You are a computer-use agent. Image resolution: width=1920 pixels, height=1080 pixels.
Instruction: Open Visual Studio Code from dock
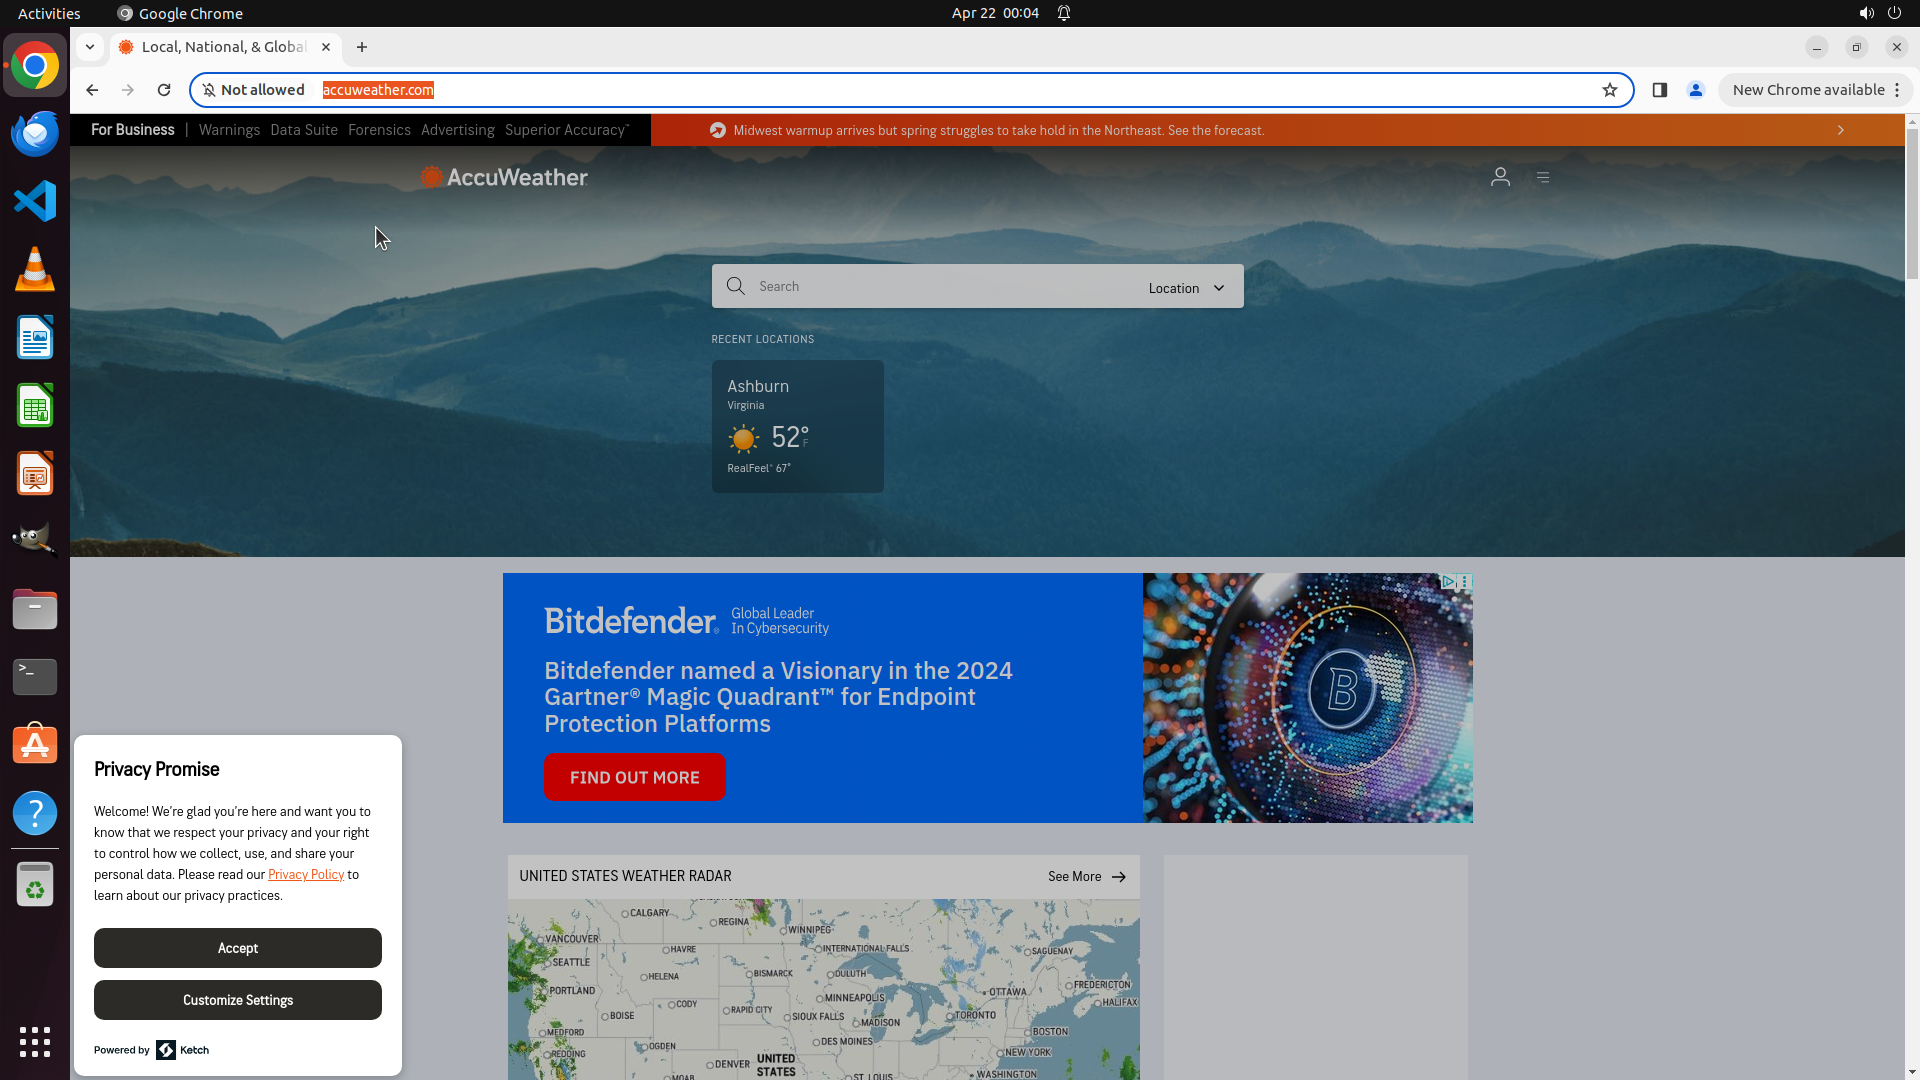point(35,201)
